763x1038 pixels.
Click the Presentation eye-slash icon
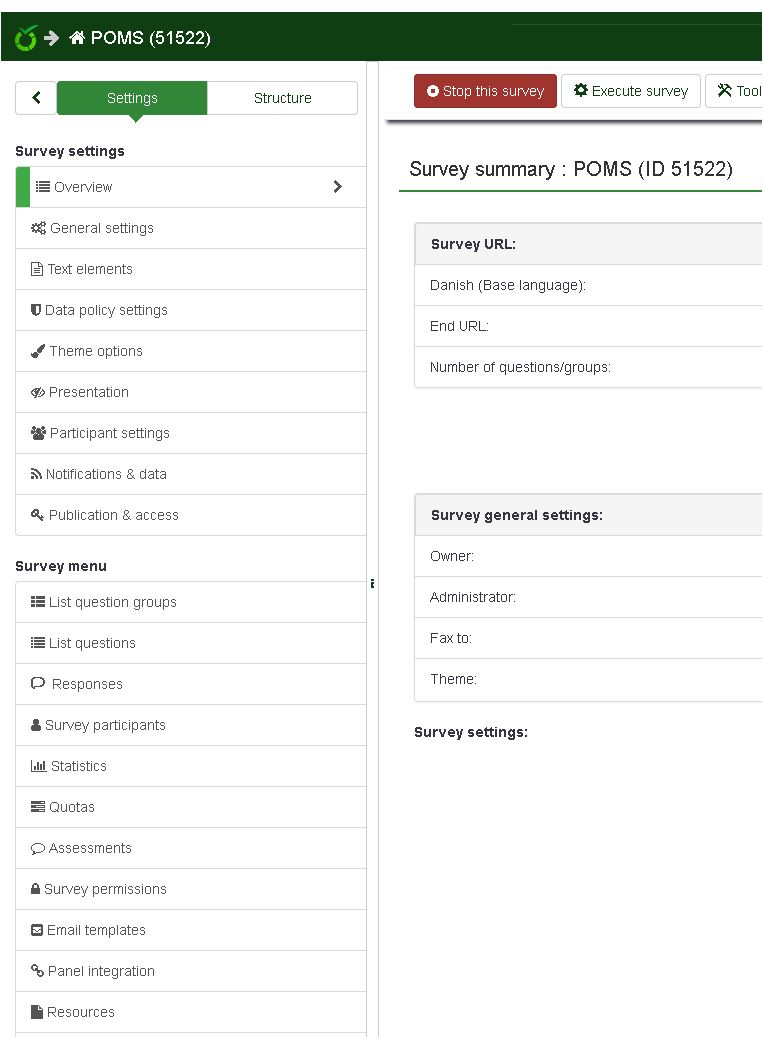[x=38, y=392]
